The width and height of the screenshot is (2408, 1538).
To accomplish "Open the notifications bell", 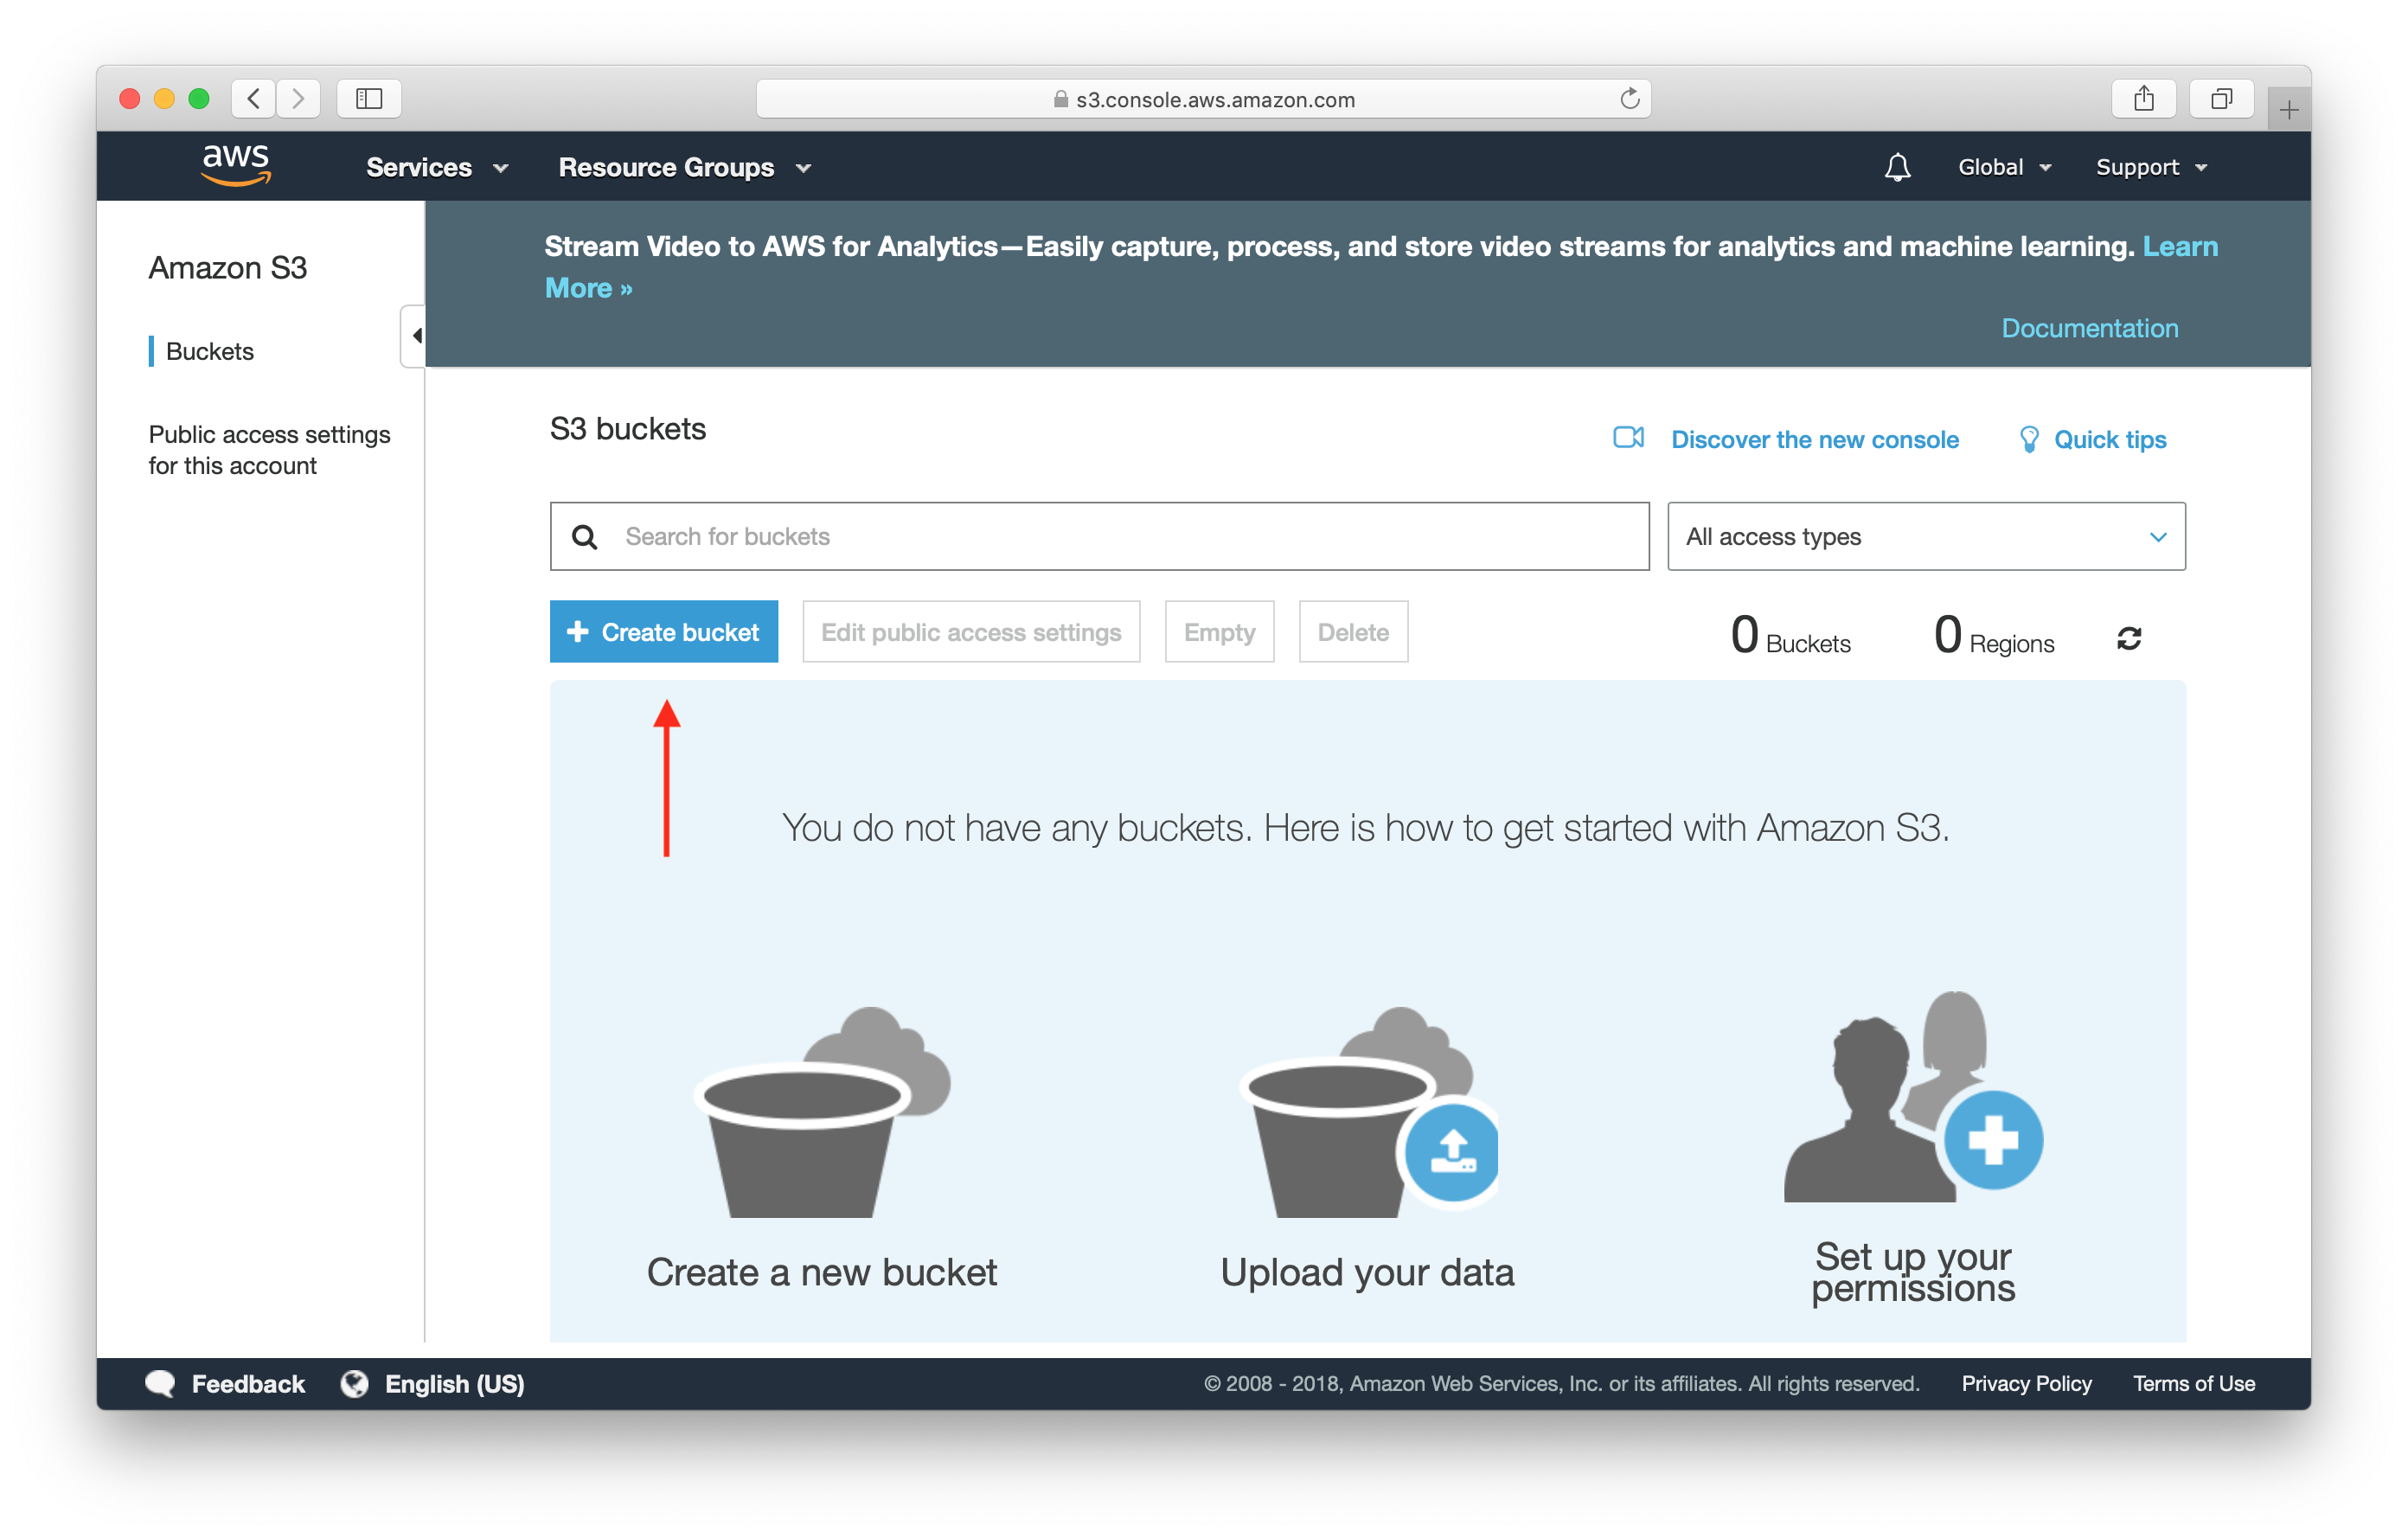I will tap(1897, 167).
